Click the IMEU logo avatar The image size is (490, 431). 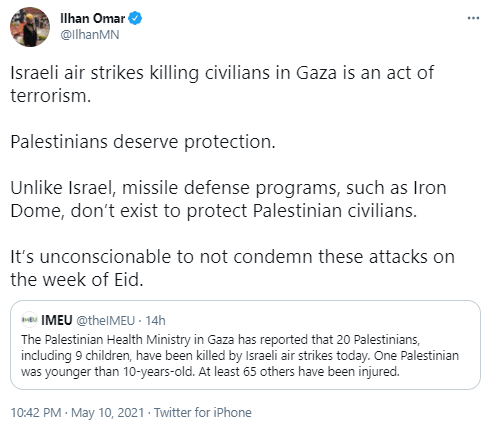pyautogui.click(x=29, y=320)
